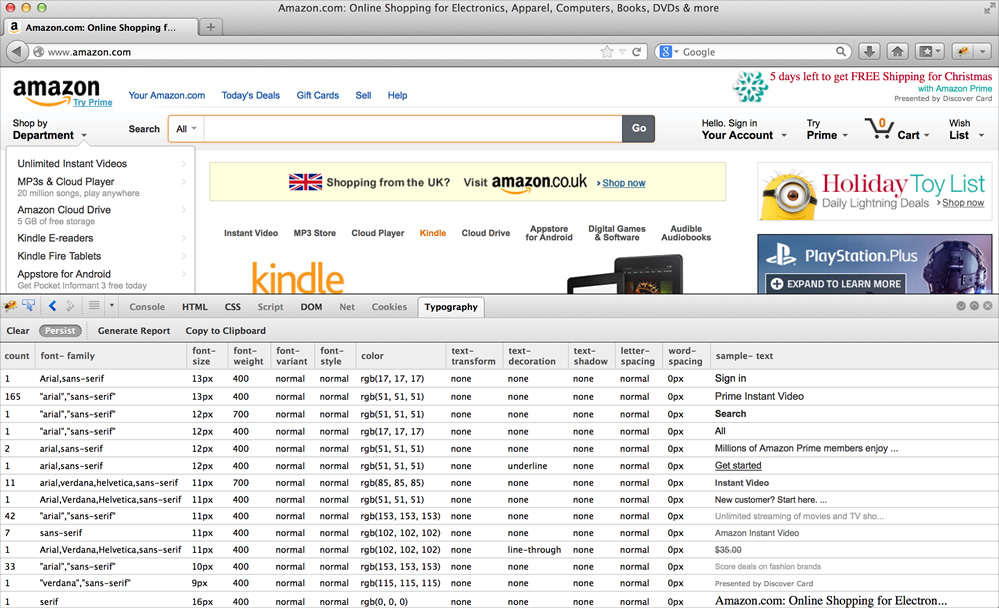Open the CSS tab
Viewport: 999px width, 608px height.
click(x=233, y=307)
